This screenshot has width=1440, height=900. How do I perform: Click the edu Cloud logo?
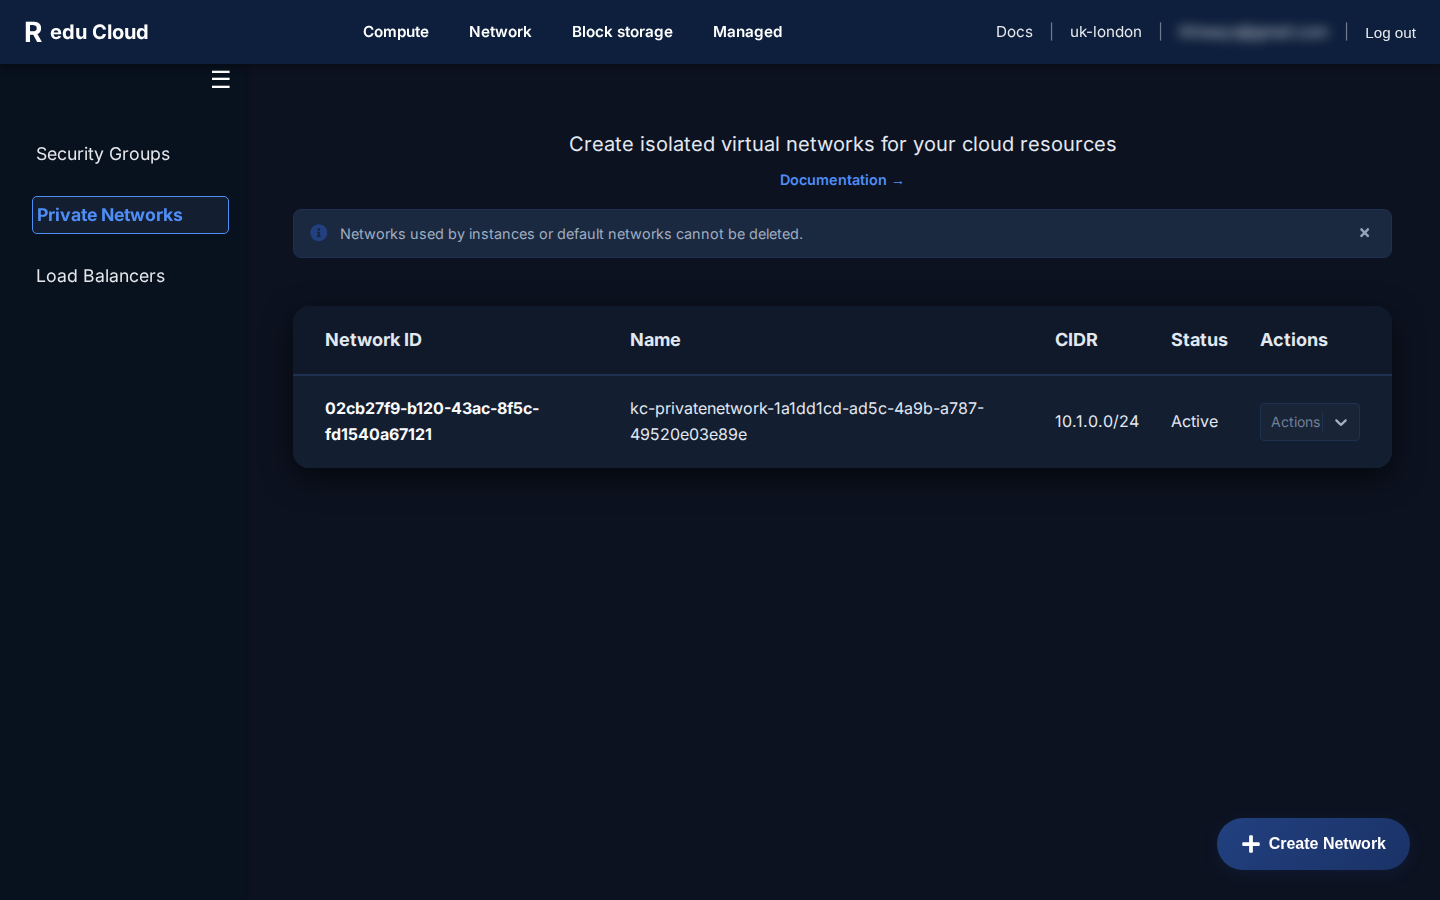pyautogui.click(x=87, y=32)
